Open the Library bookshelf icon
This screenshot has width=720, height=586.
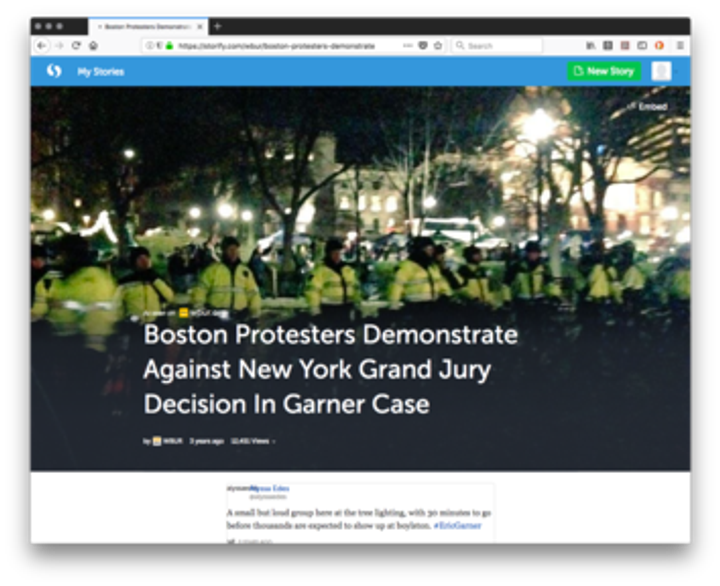coord(591,45)
